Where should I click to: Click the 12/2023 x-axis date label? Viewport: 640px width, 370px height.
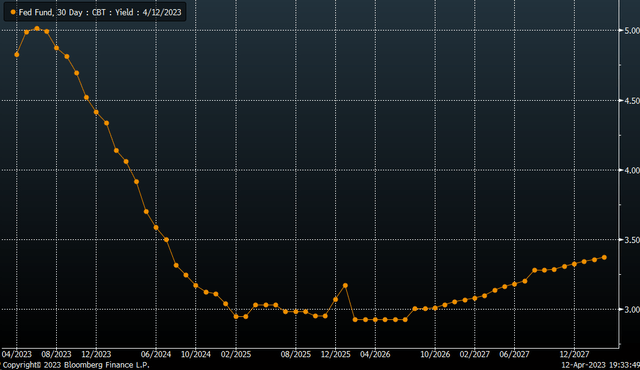(96, 354)
